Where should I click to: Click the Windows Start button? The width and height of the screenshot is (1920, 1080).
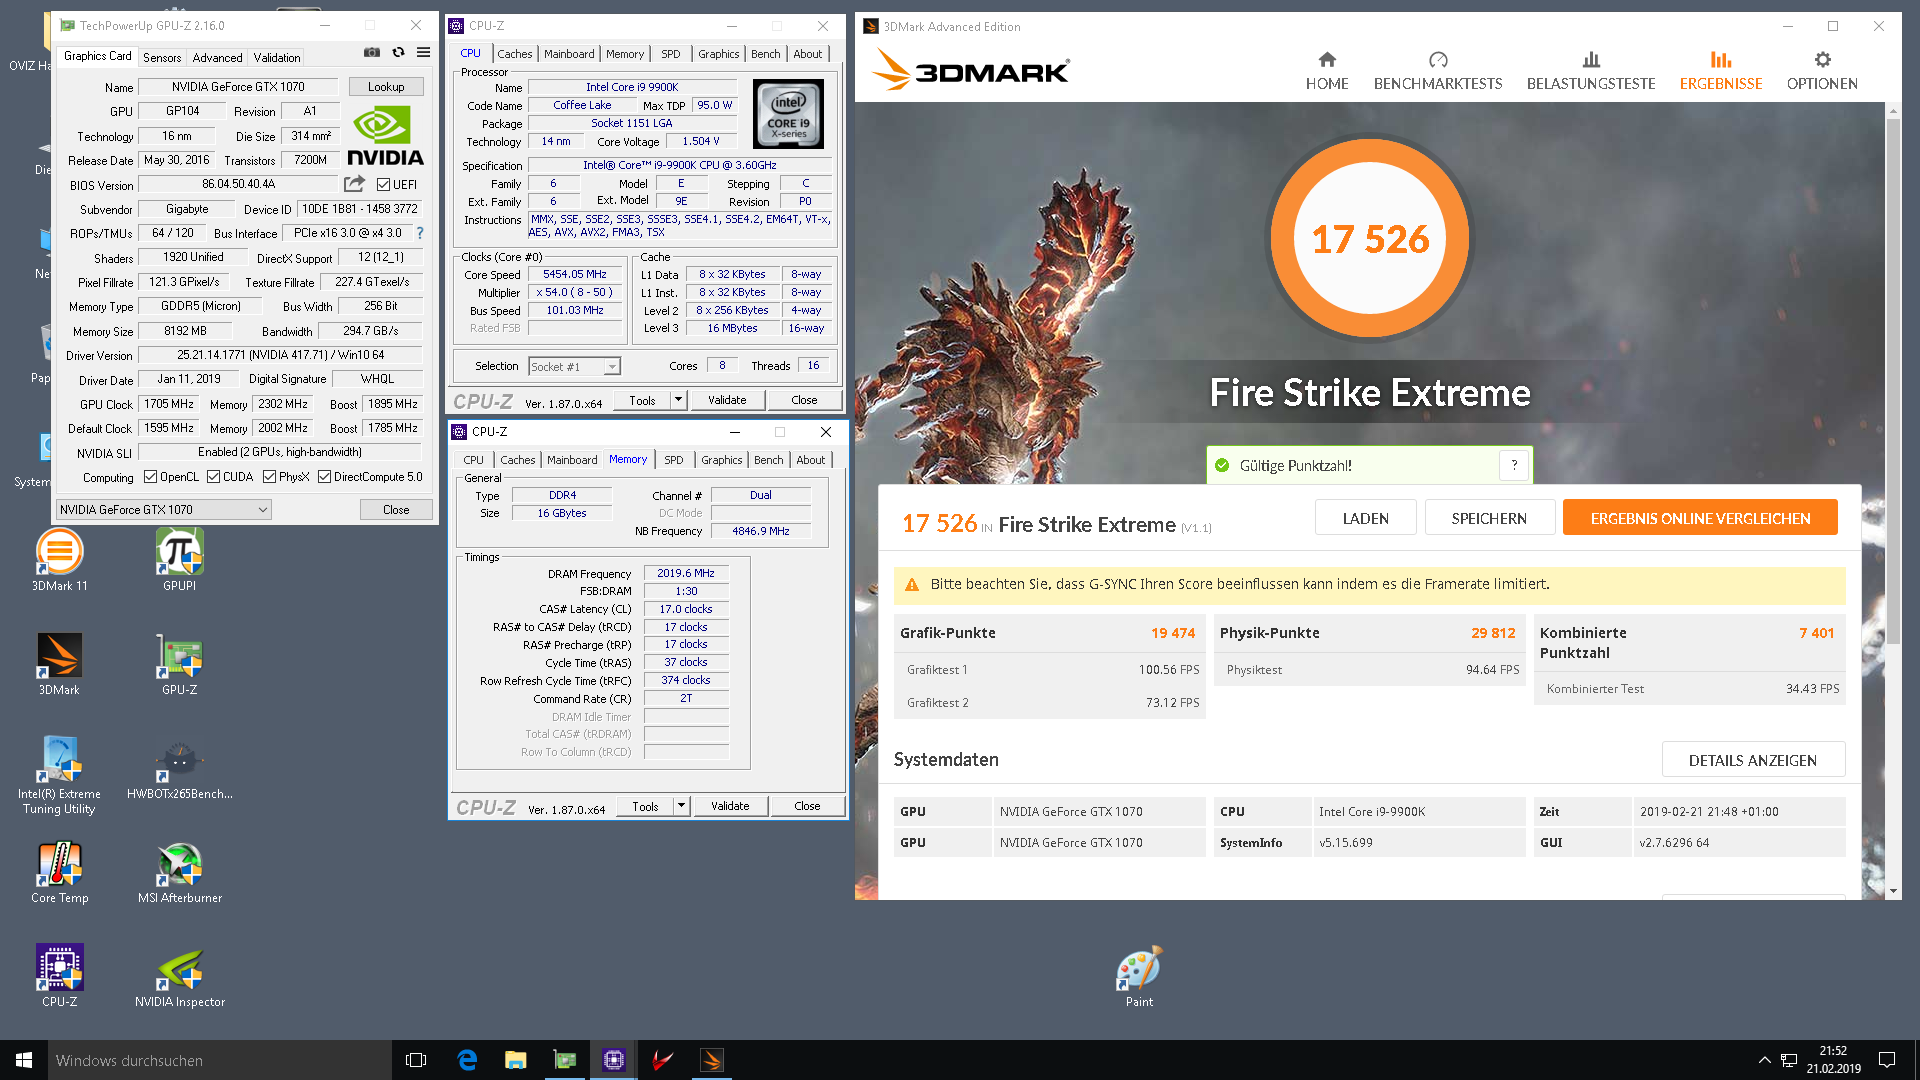pos(24,1060)
